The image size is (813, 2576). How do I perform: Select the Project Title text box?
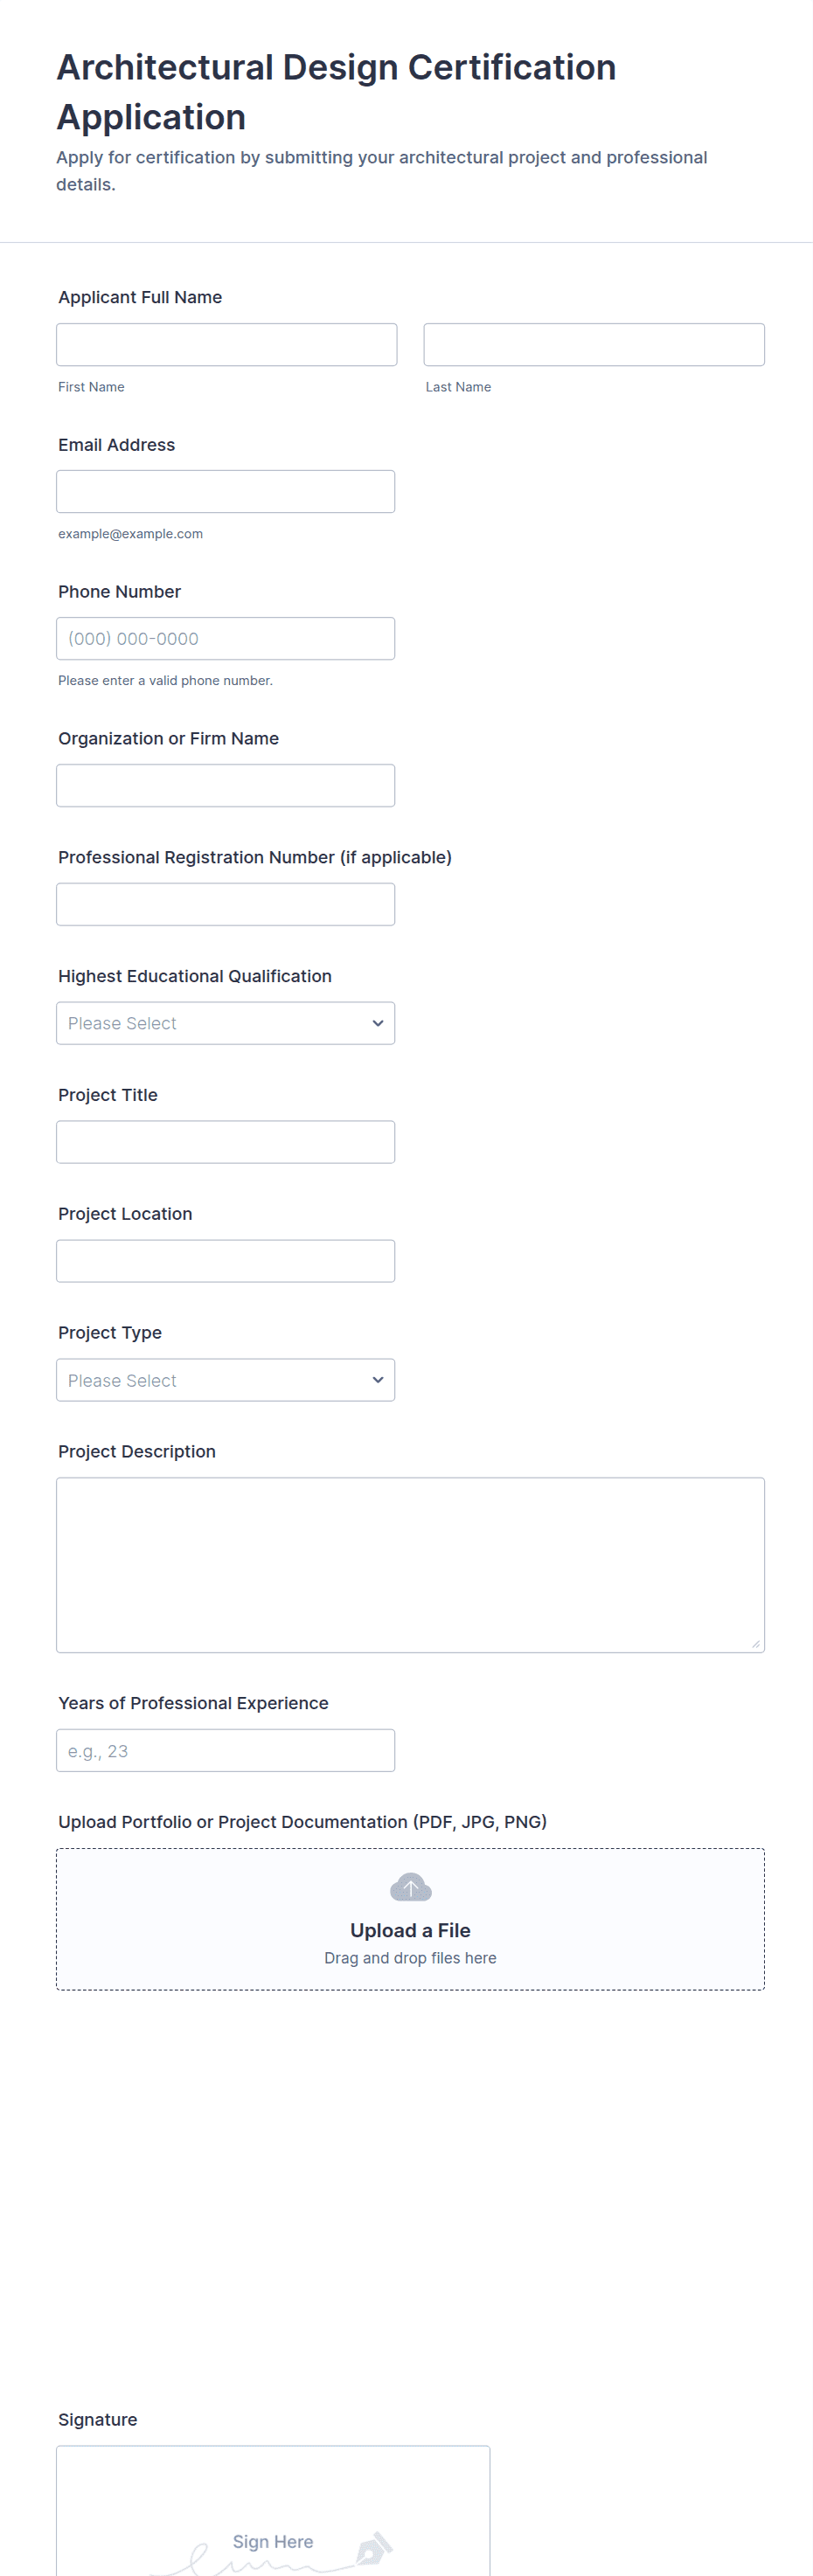coord(225,1142)
